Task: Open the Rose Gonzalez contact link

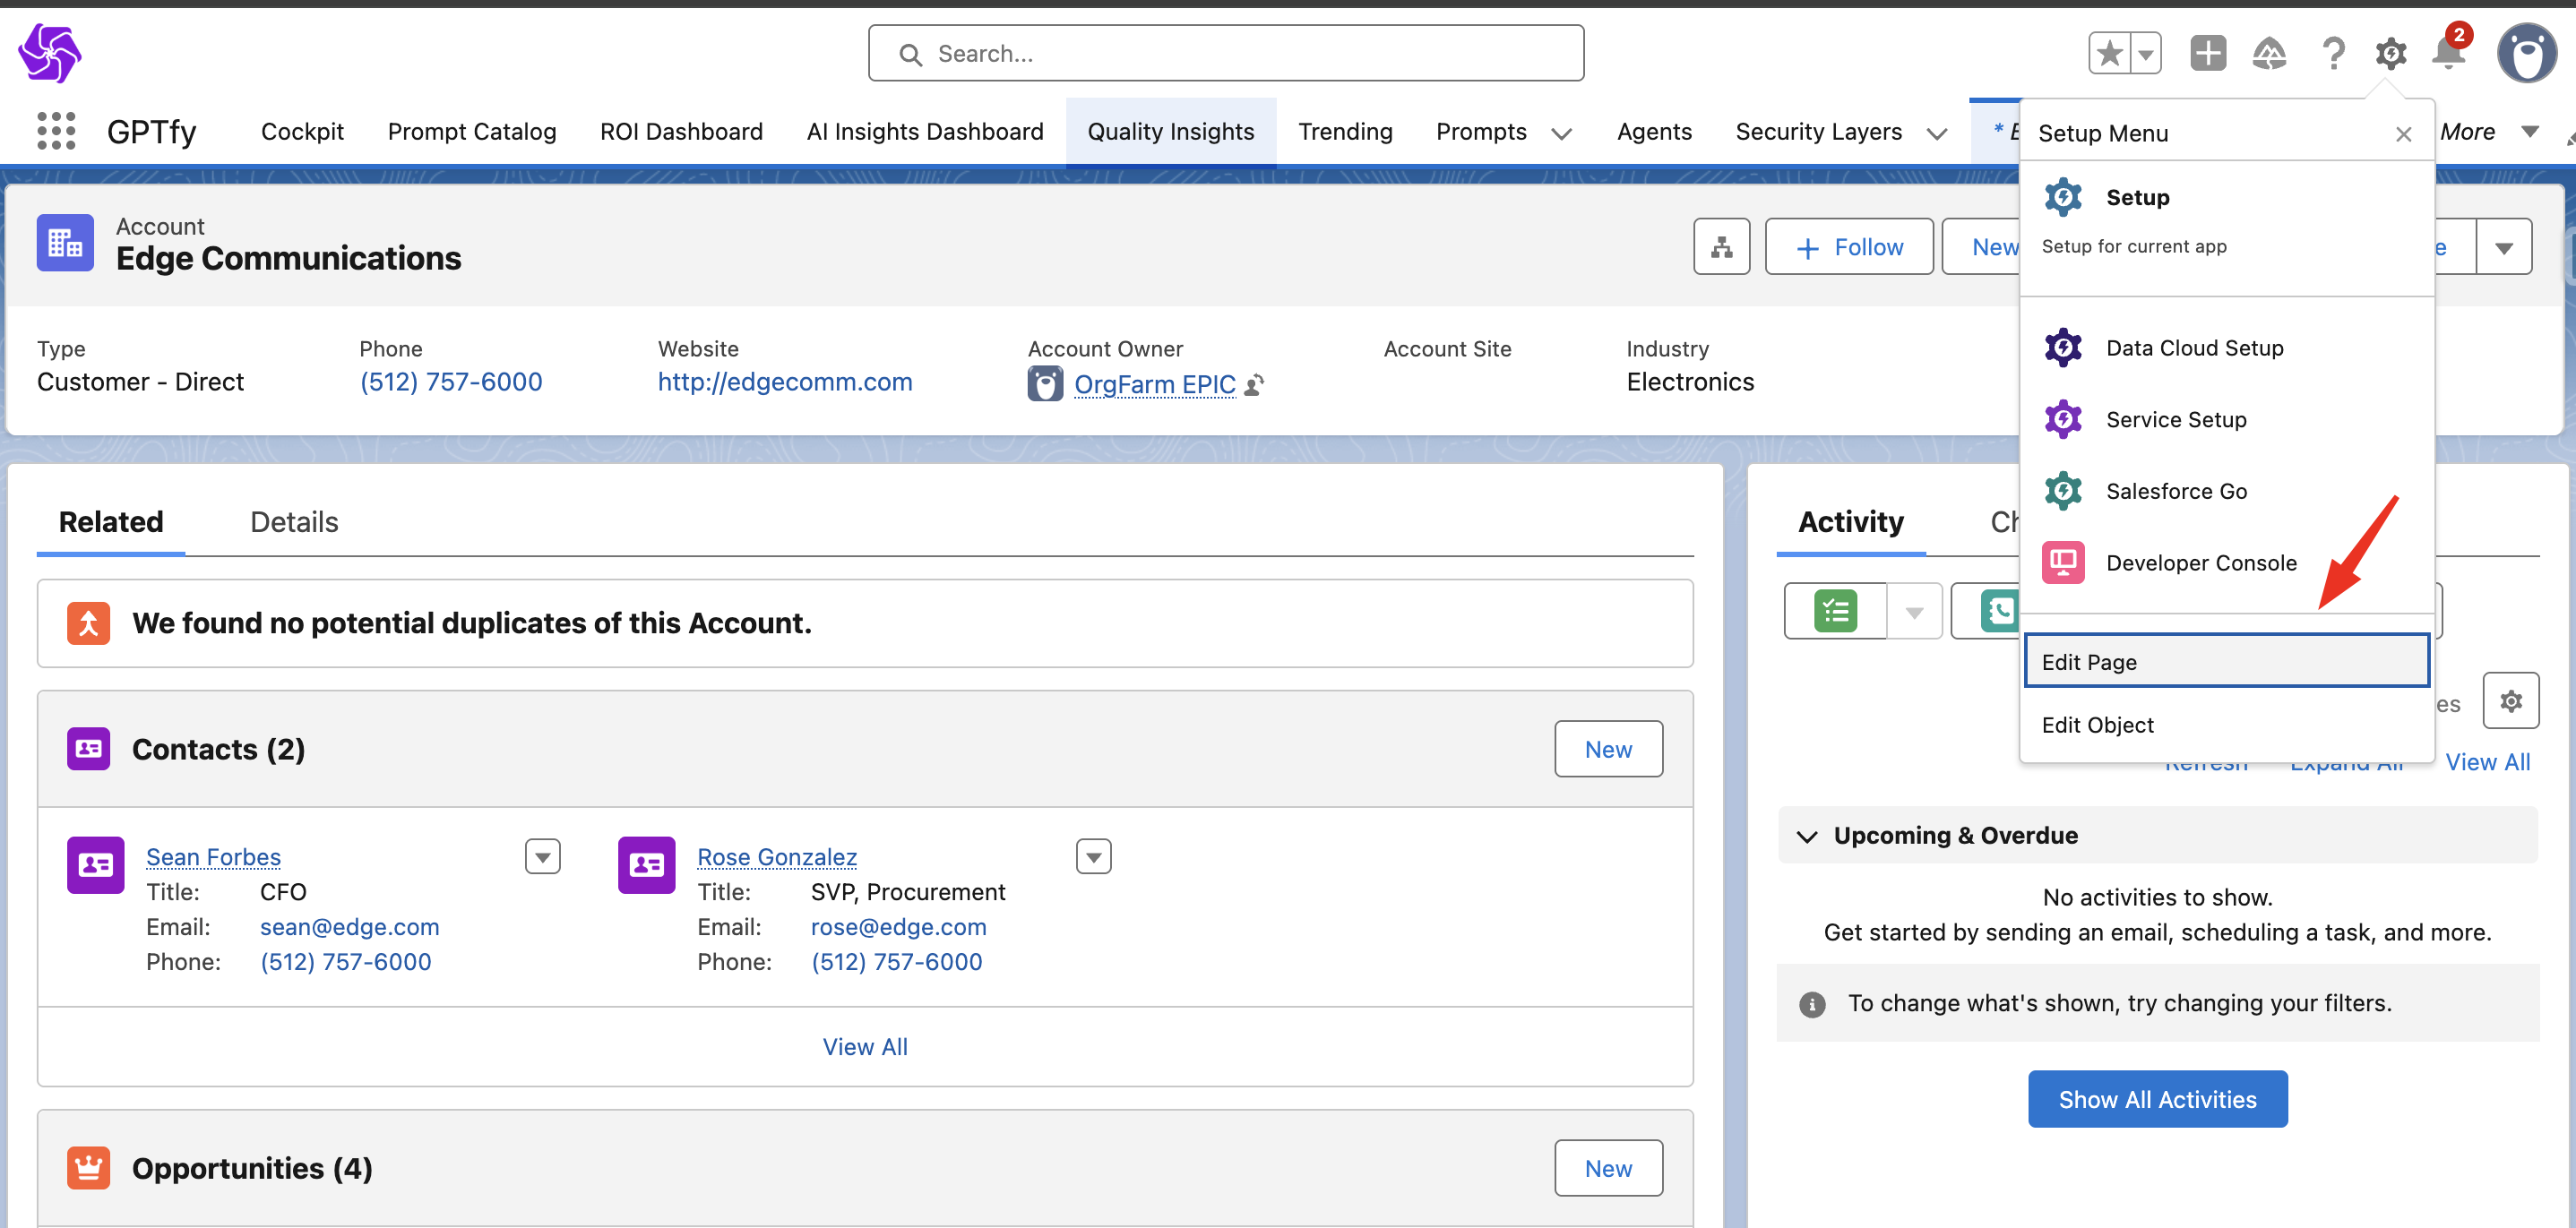Action: (776, 857)
